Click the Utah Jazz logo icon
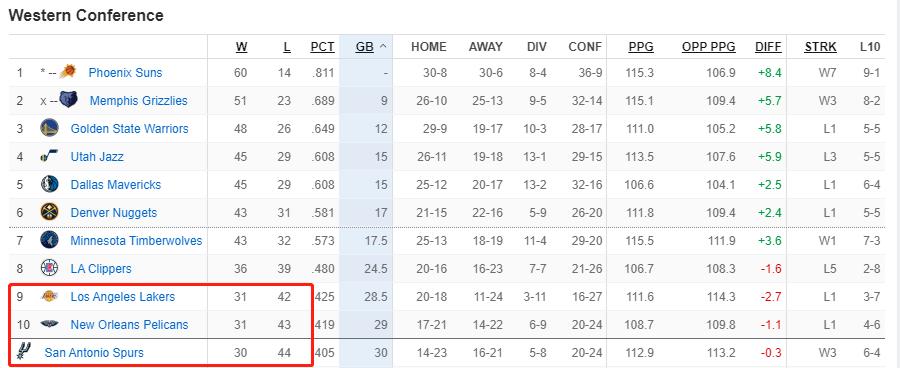The height and width of the screenshot is (368, 900). point(49,156)
